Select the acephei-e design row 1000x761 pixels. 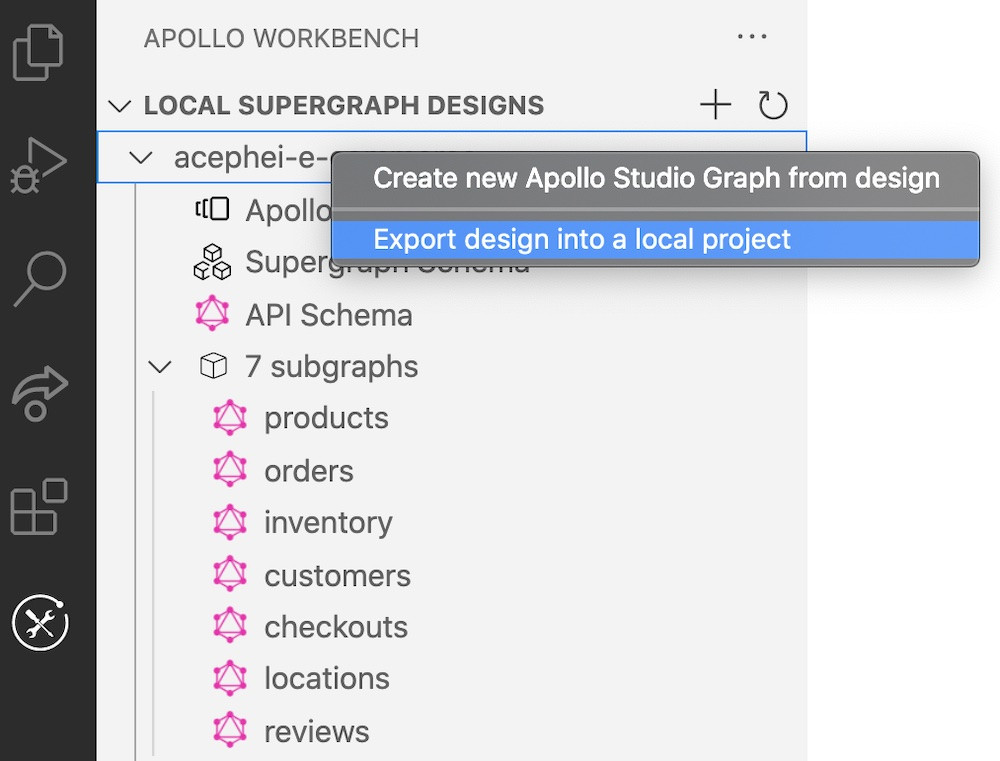452,157
